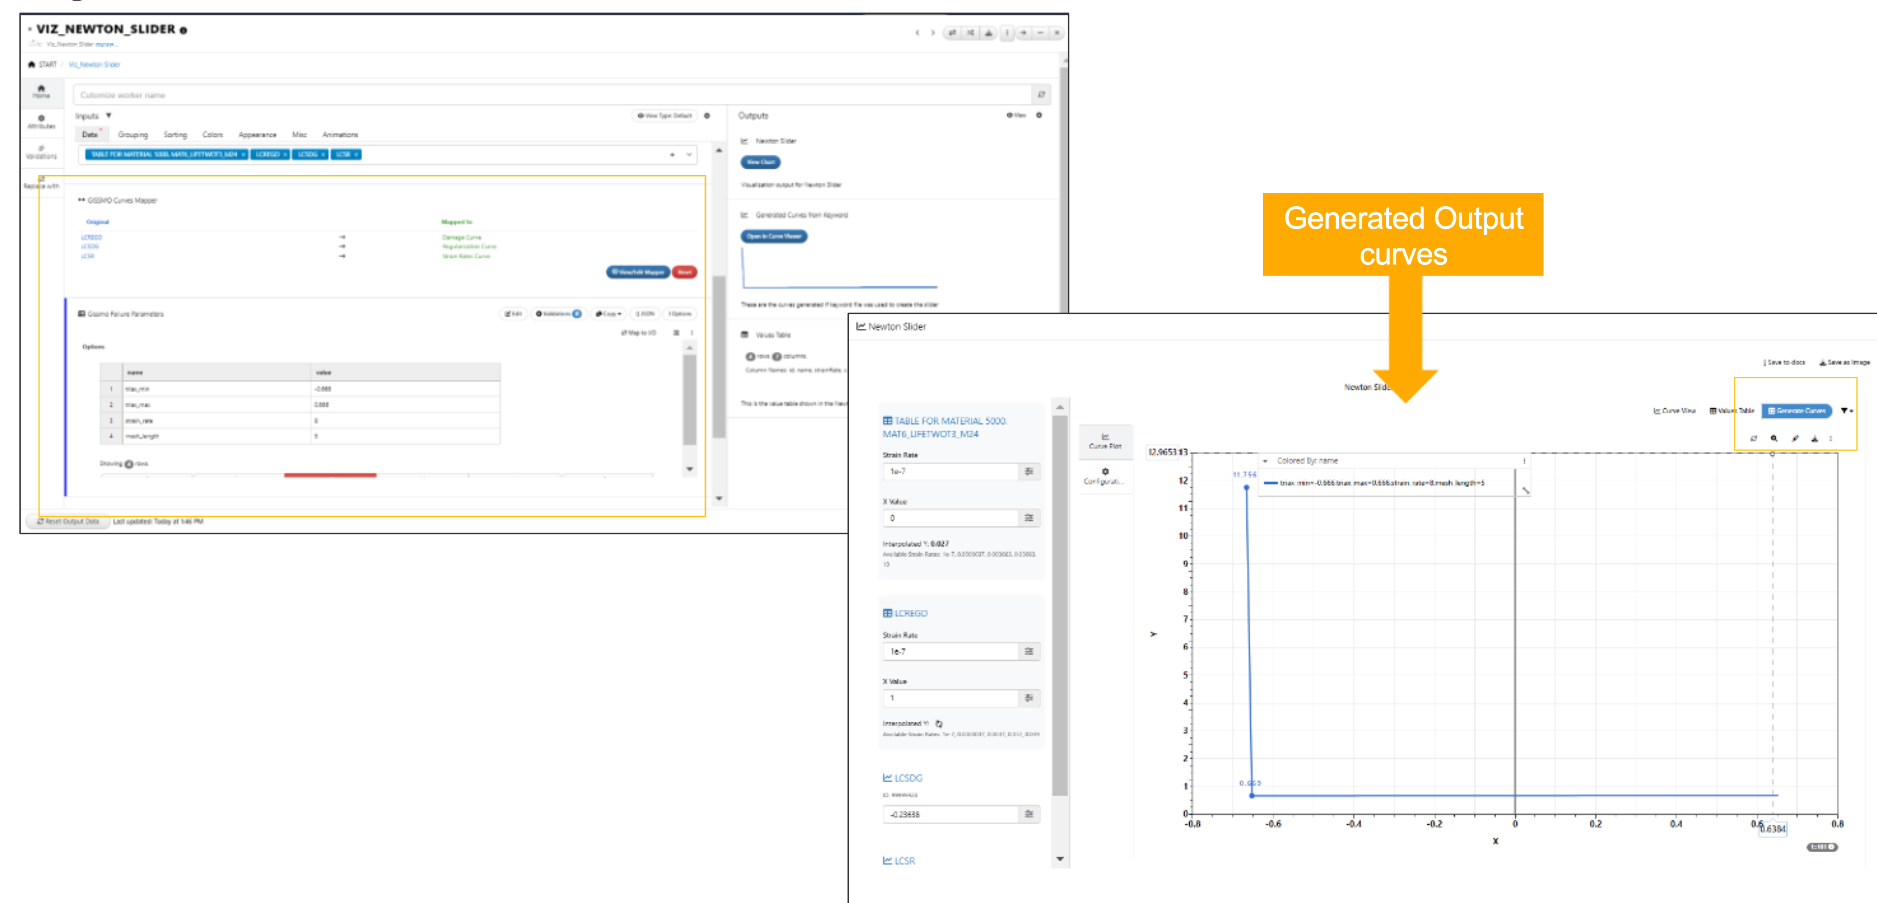Open the filter dropdown beside Generate Curves
The height and width of the screenshot is (903, 1877).
pos(1847,411)
